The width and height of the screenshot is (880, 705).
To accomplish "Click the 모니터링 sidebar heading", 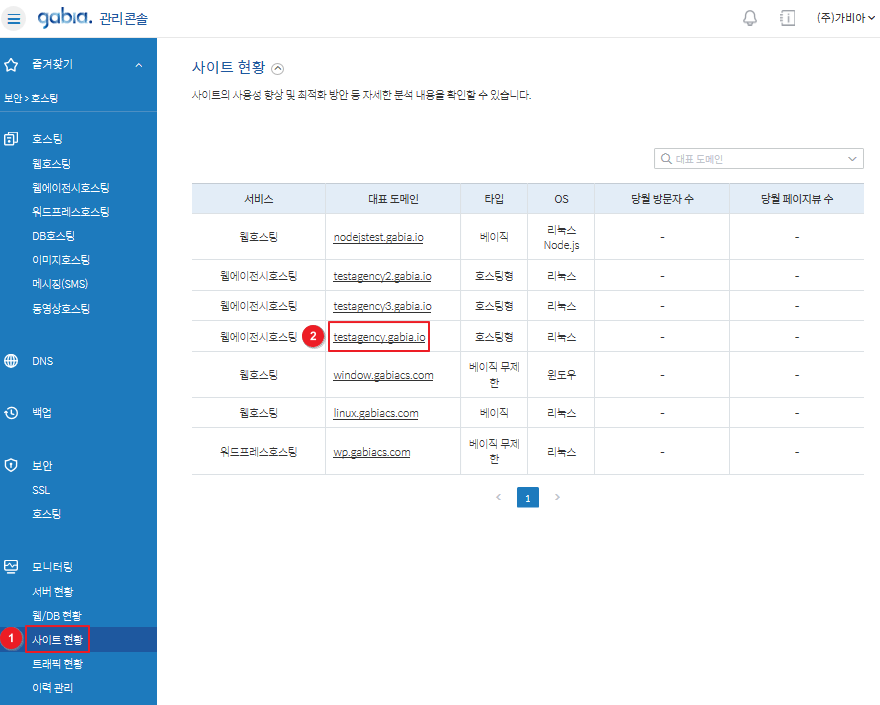I will [x=52, y=566].
